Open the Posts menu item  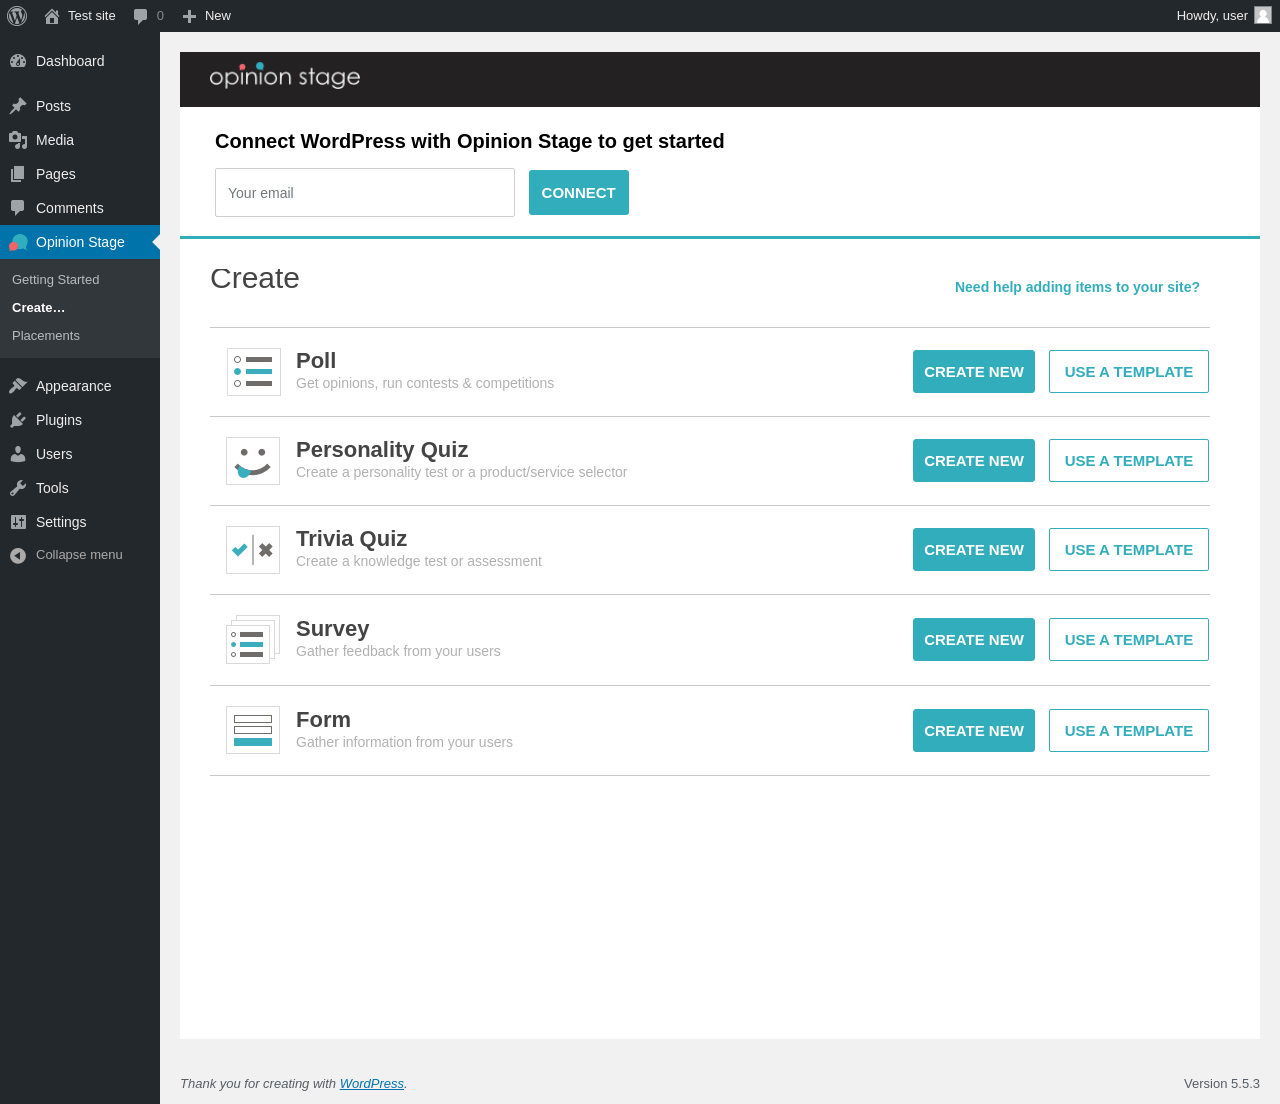(x=80, y=106)
